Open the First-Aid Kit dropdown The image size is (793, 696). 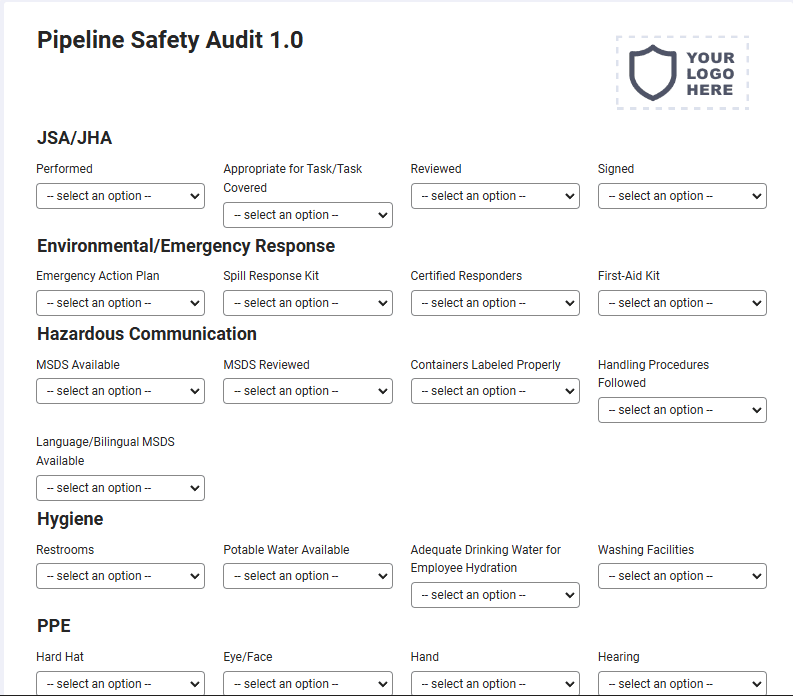(682, 303)
